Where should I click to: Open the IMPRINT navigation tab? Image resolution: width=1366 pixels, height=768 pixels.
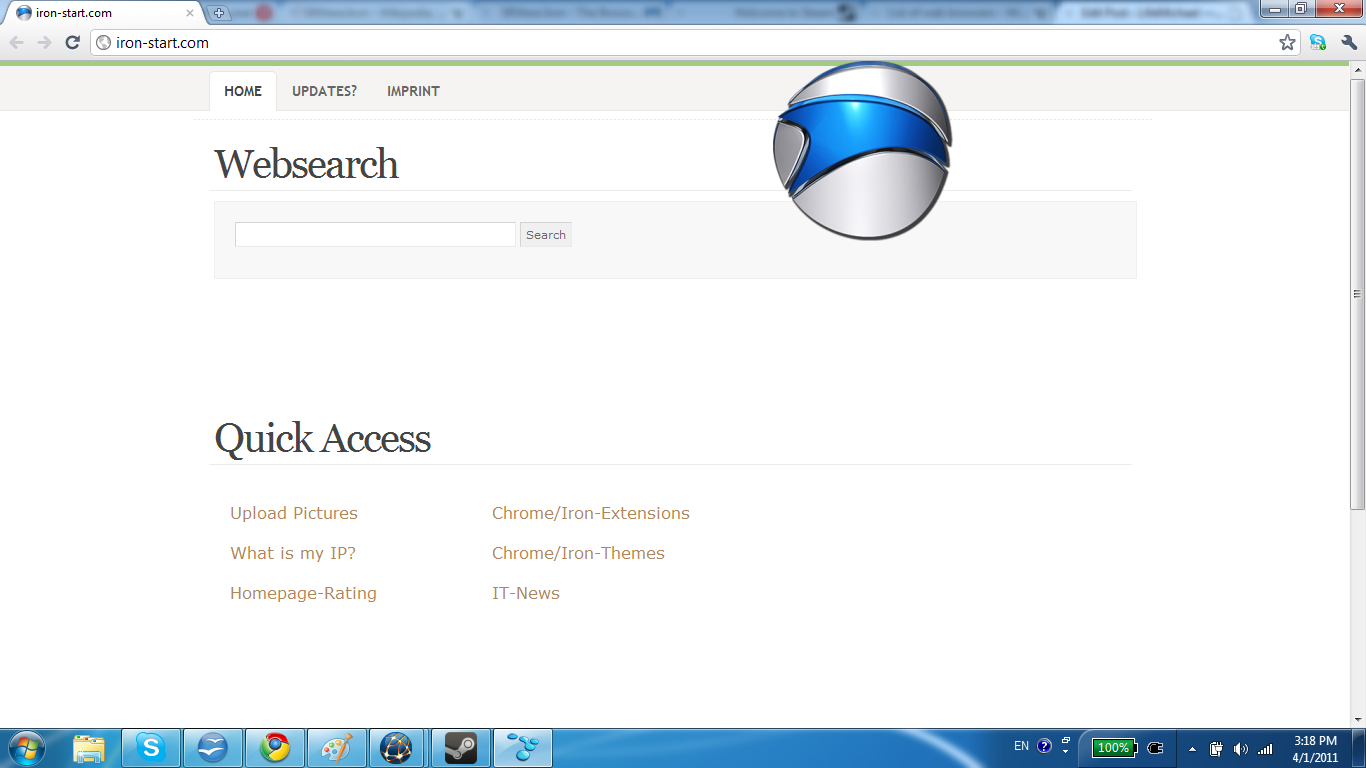coord(413,91)
